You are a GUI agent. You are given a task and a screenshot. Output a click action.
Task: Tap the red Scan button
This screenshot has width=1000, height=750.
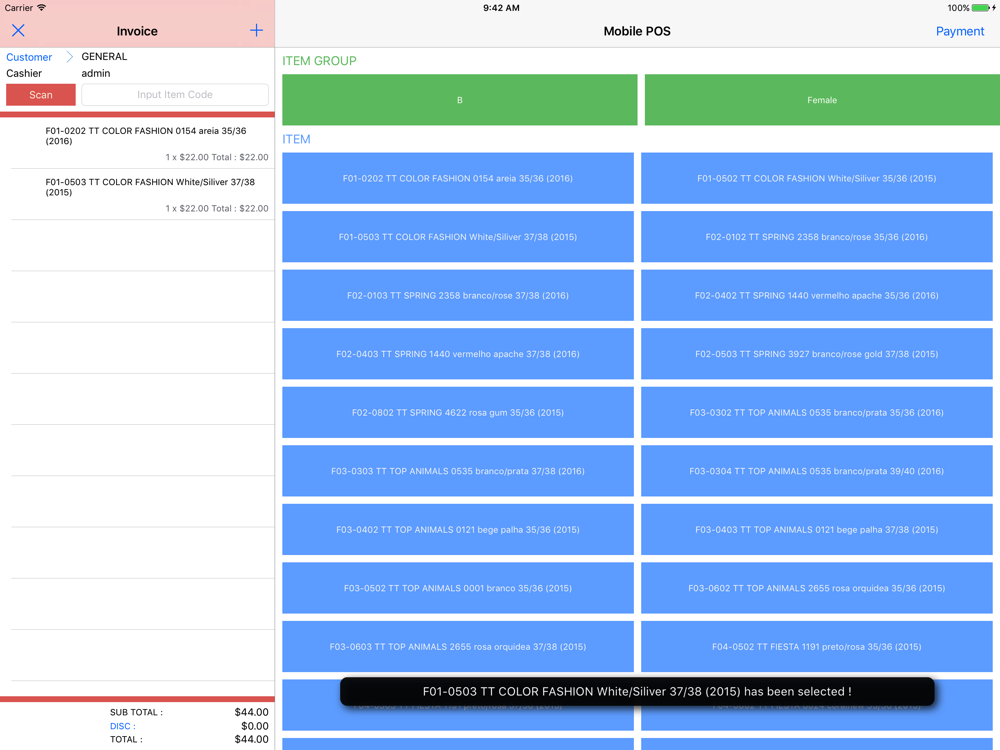[41, 94]
